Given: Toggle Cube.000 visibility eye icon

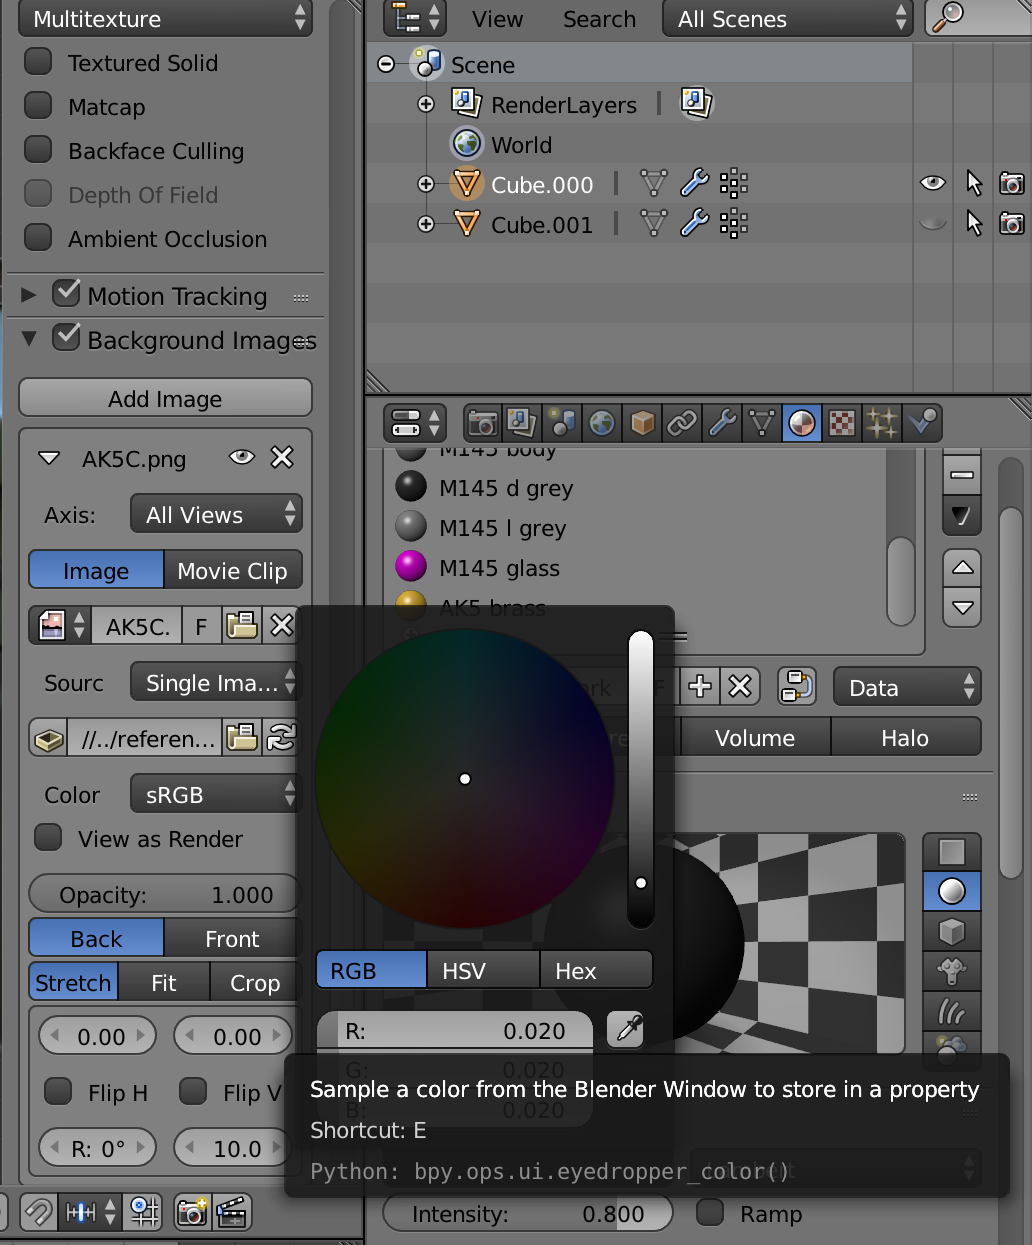Looking at the screenshot, I should tap(932, 183).
